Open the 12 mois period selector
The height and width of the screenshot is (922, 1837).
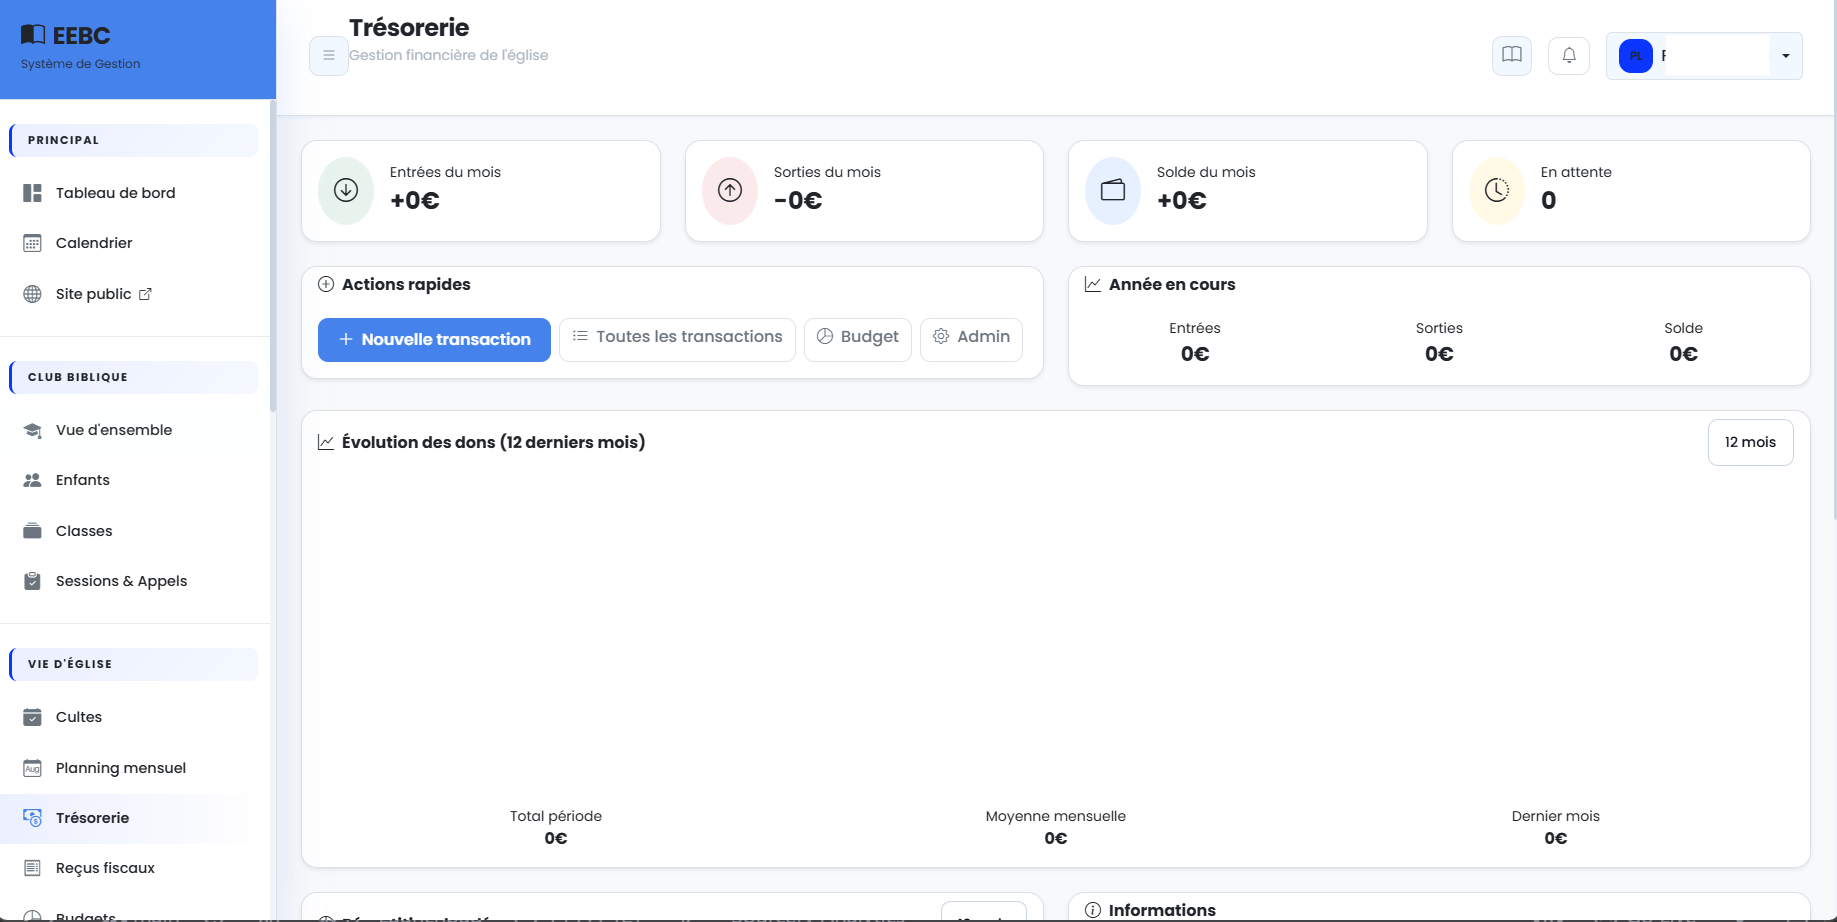[x=1750, y=442]
